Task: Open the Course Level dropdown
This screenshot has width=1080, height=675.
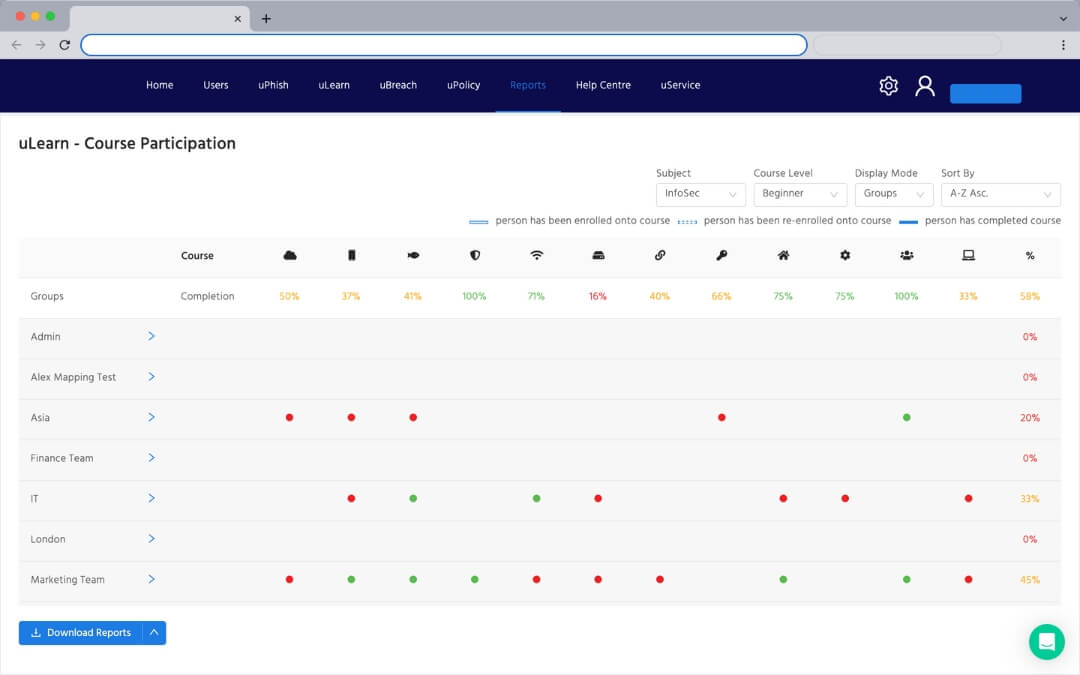Action: pos(800,194)
